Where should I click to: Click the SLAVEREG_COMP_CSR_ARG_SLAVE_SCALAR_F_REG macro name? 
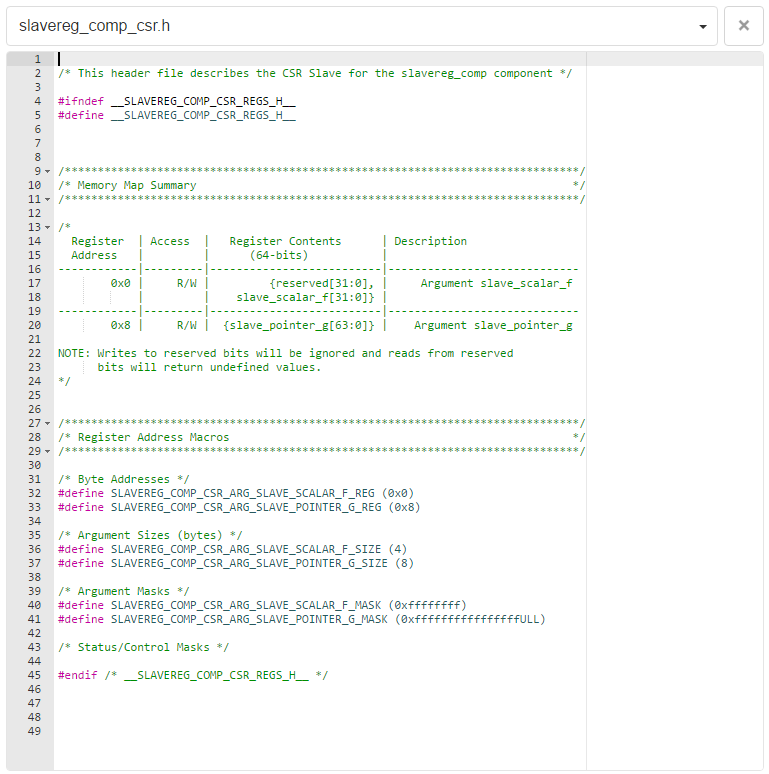[244, 493]
